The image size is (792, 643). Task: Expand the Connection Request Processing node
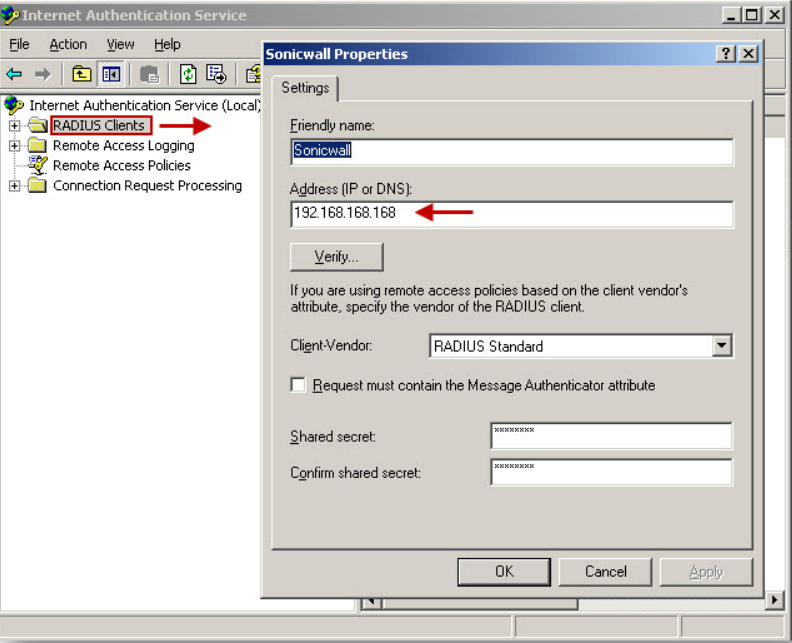tap(15, 186)
